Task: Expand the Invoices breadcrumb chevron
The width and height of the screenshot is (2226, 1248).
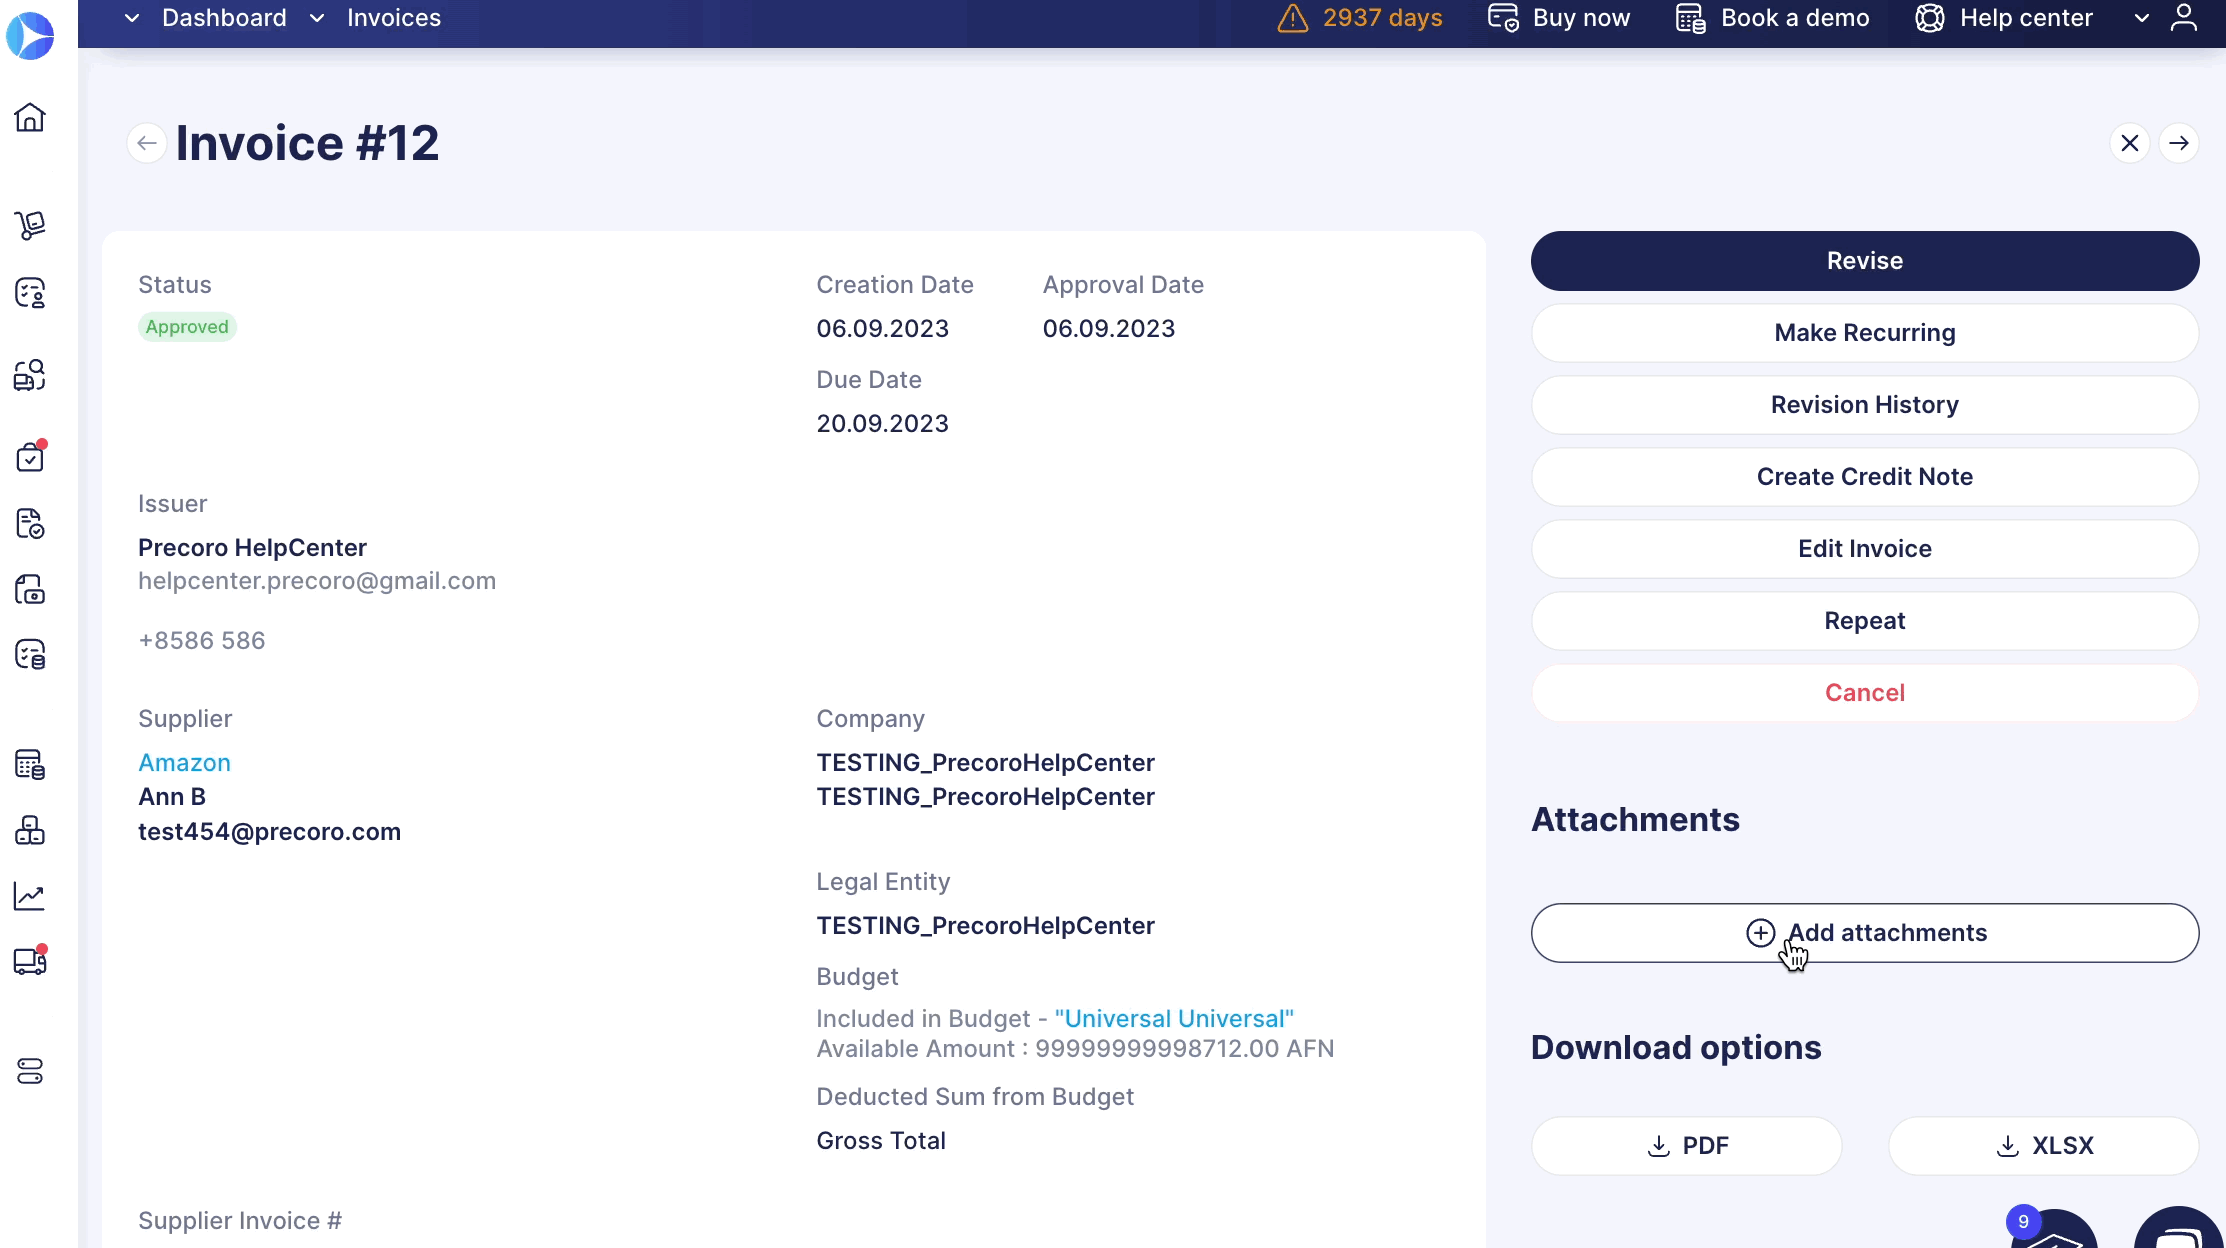Action: [x=317, y=18]
